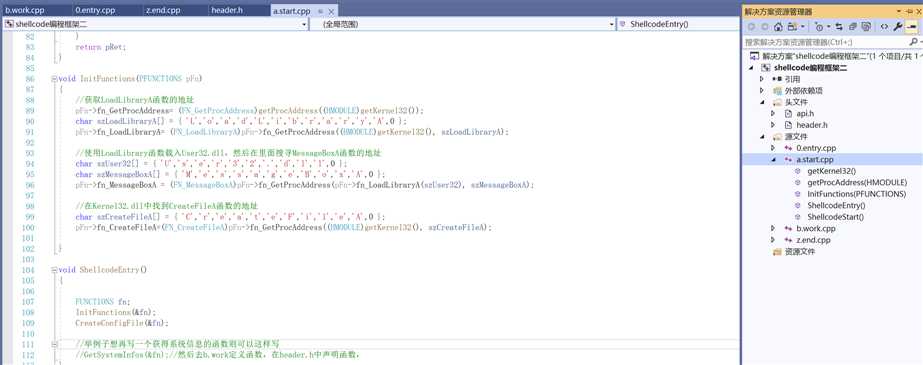Click line number 100 in the gutter
The width and height of the screenshot is (923, 365).
pyautogui.click(x=28, y=227)
